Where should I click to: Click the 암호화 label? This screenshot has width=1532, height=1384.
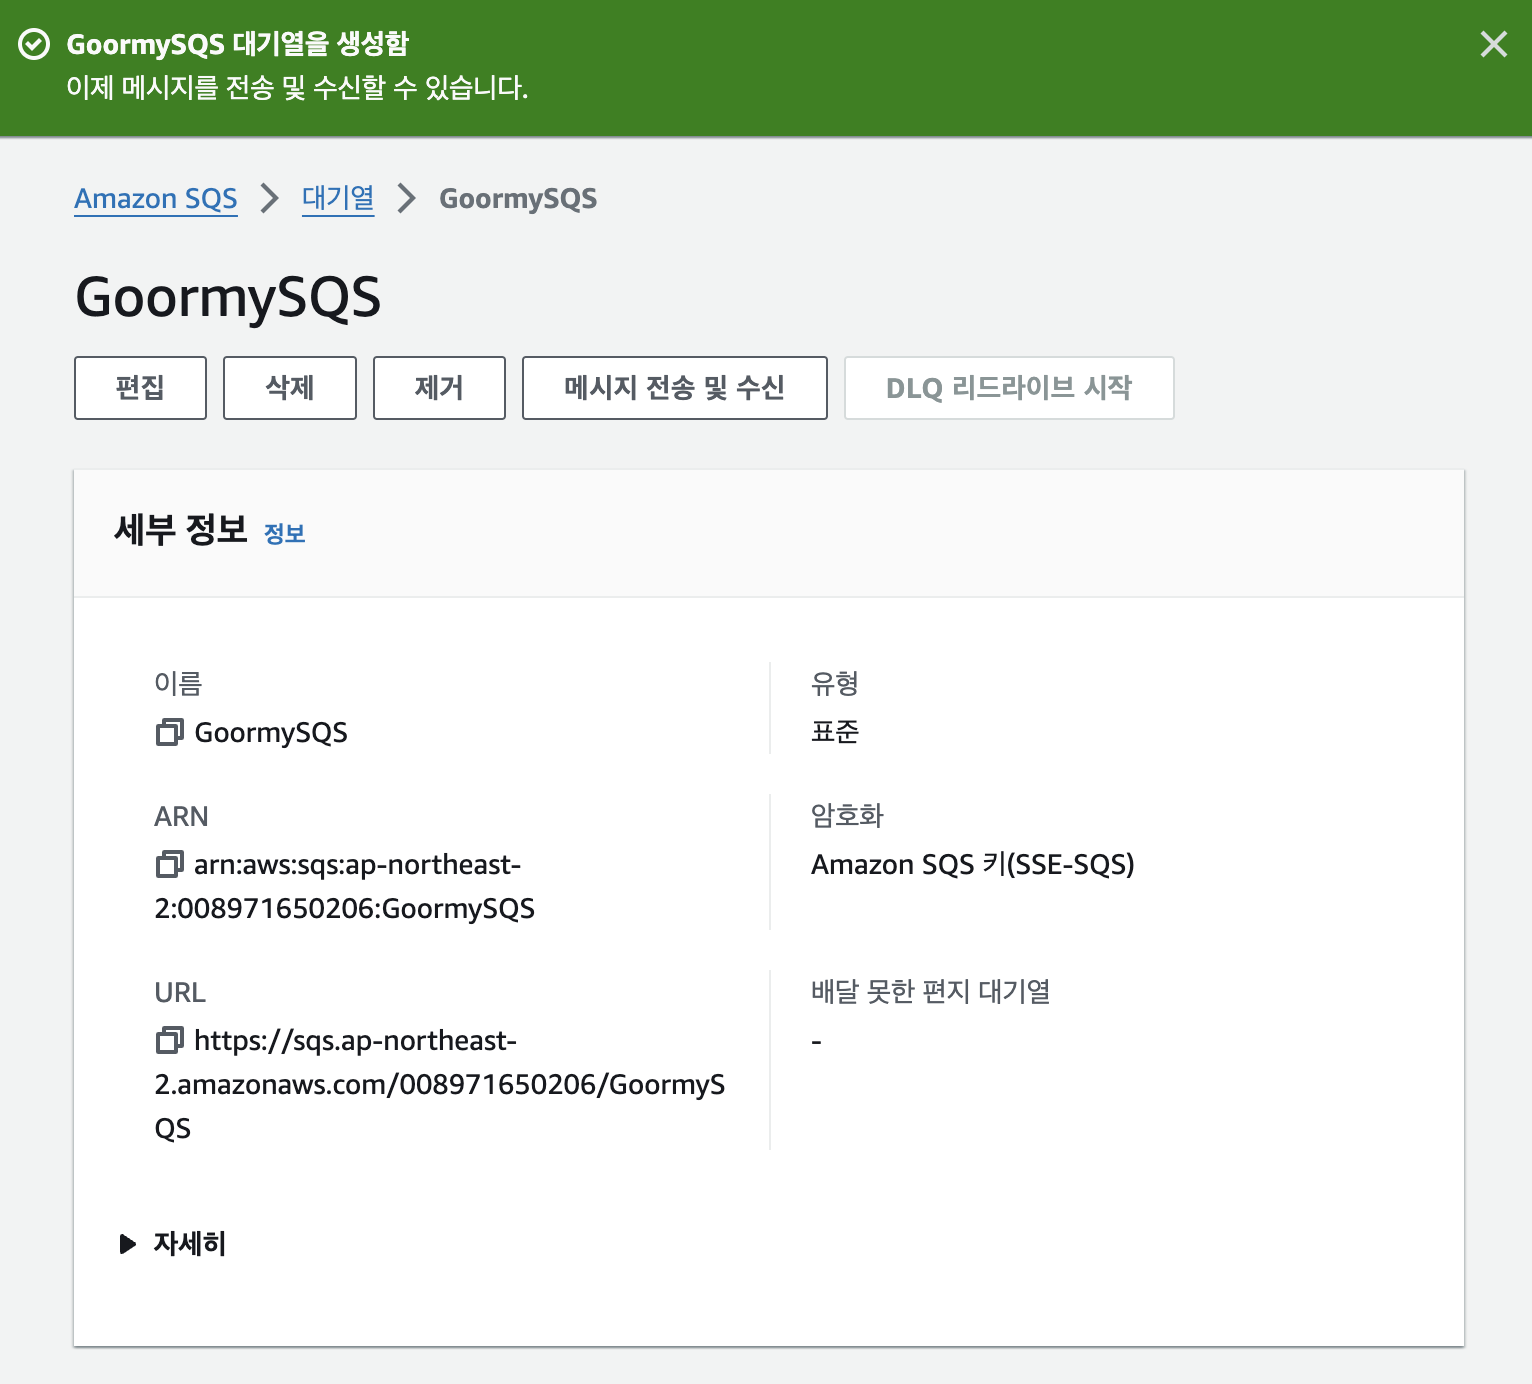pos(847,816)
